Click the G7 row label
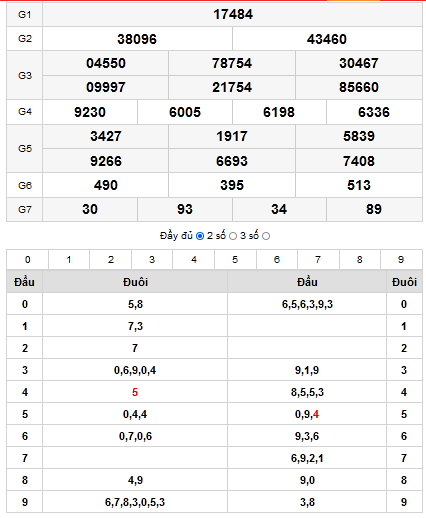Viewport: 426px width, 518px height. point(25,209)
